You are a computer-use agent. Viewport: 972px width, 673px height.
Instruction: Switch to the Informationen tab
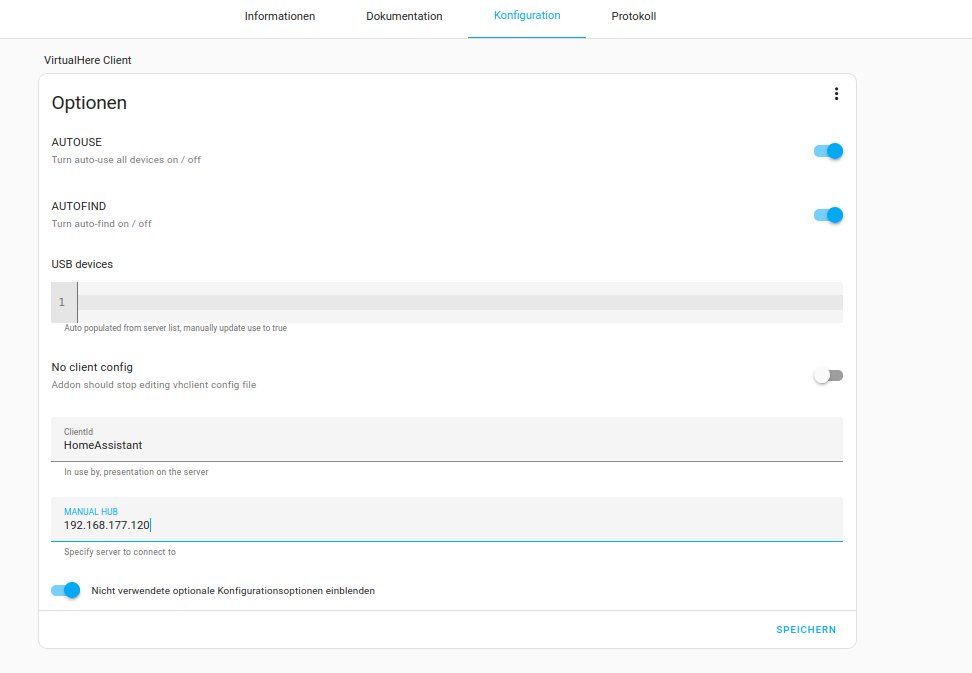[280, 17]
